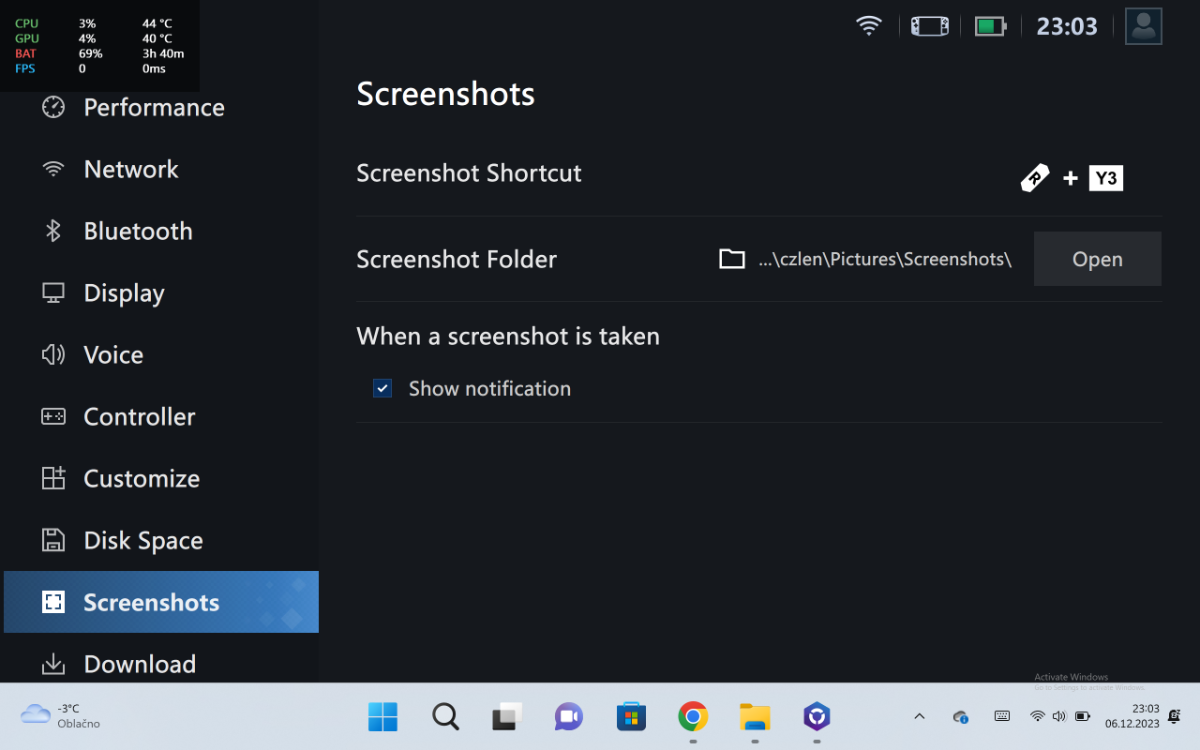This screenshot has height=750, width=1200.
Task: Select Controller in the sidebar
Action: click(139, 417)
